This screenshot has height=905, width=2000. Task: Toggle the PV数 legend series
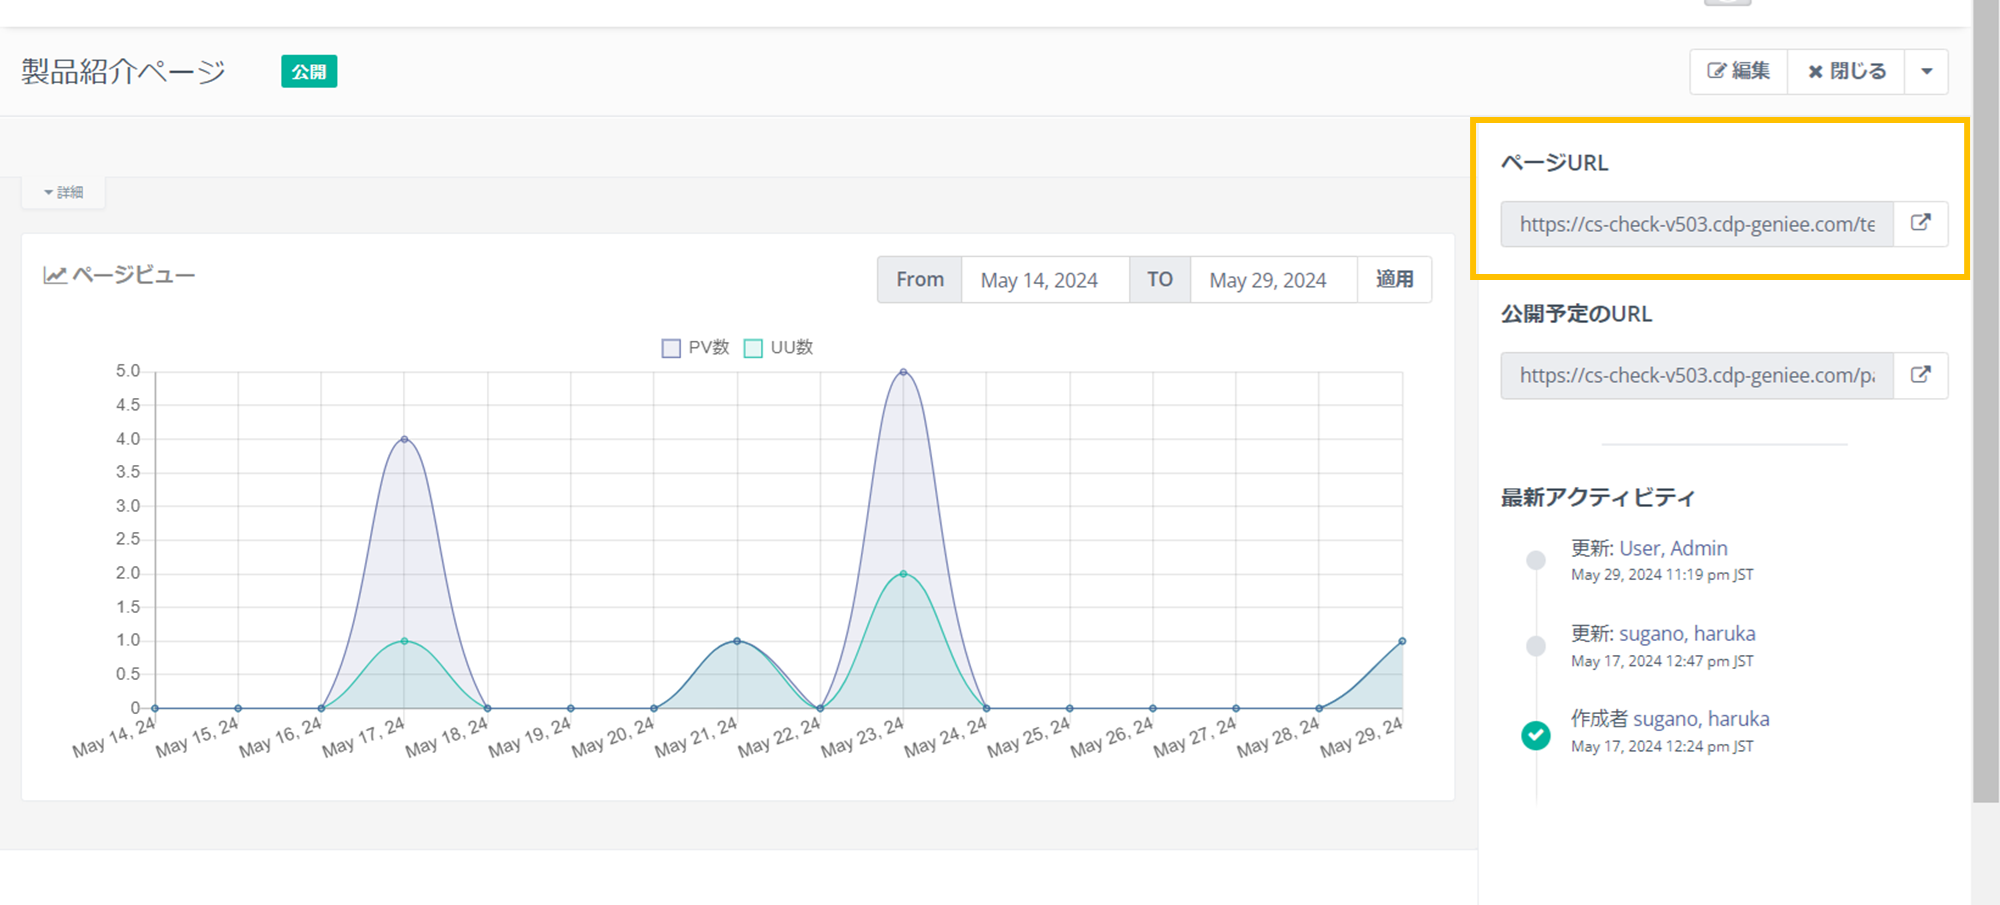695,348
